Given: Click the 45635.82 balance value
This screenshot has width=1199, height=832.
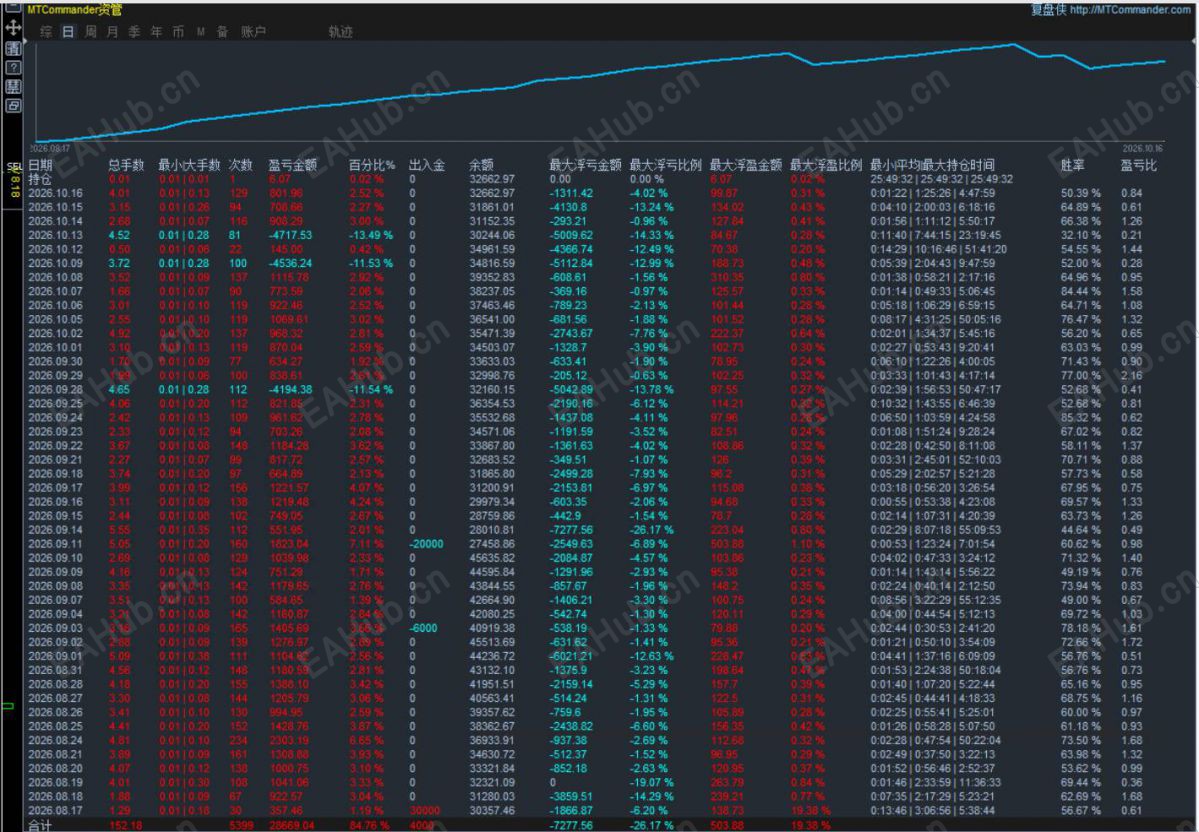Looking at the screenshot, I should tap(492, 557).
